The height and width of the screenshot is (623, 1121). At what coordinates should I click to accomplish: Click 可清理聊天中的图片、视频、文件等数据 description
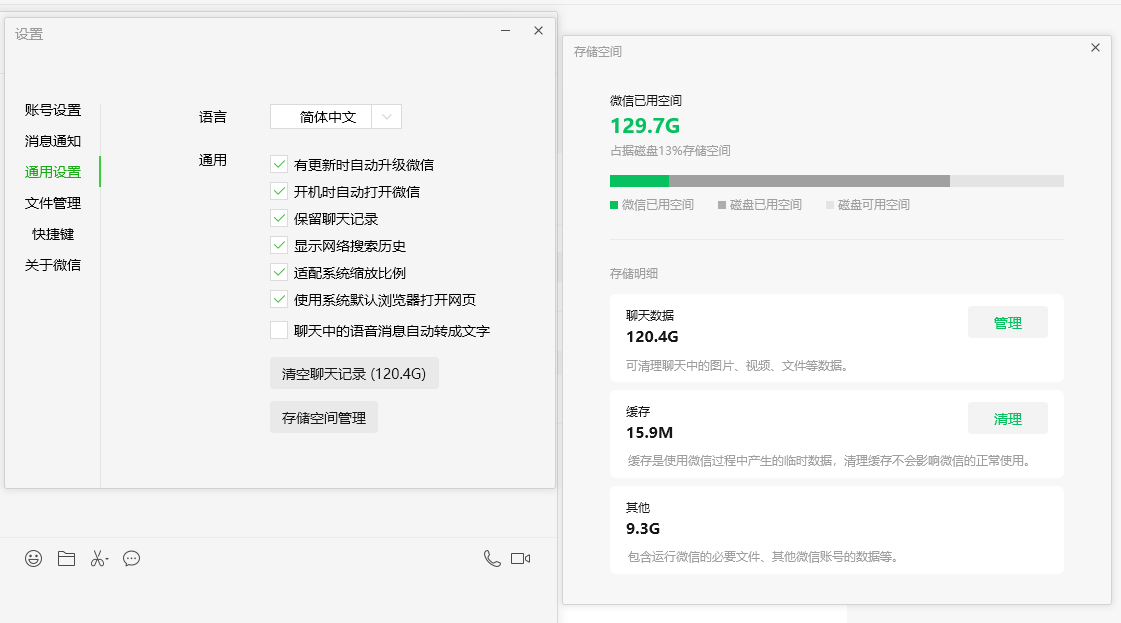[739, 366]
